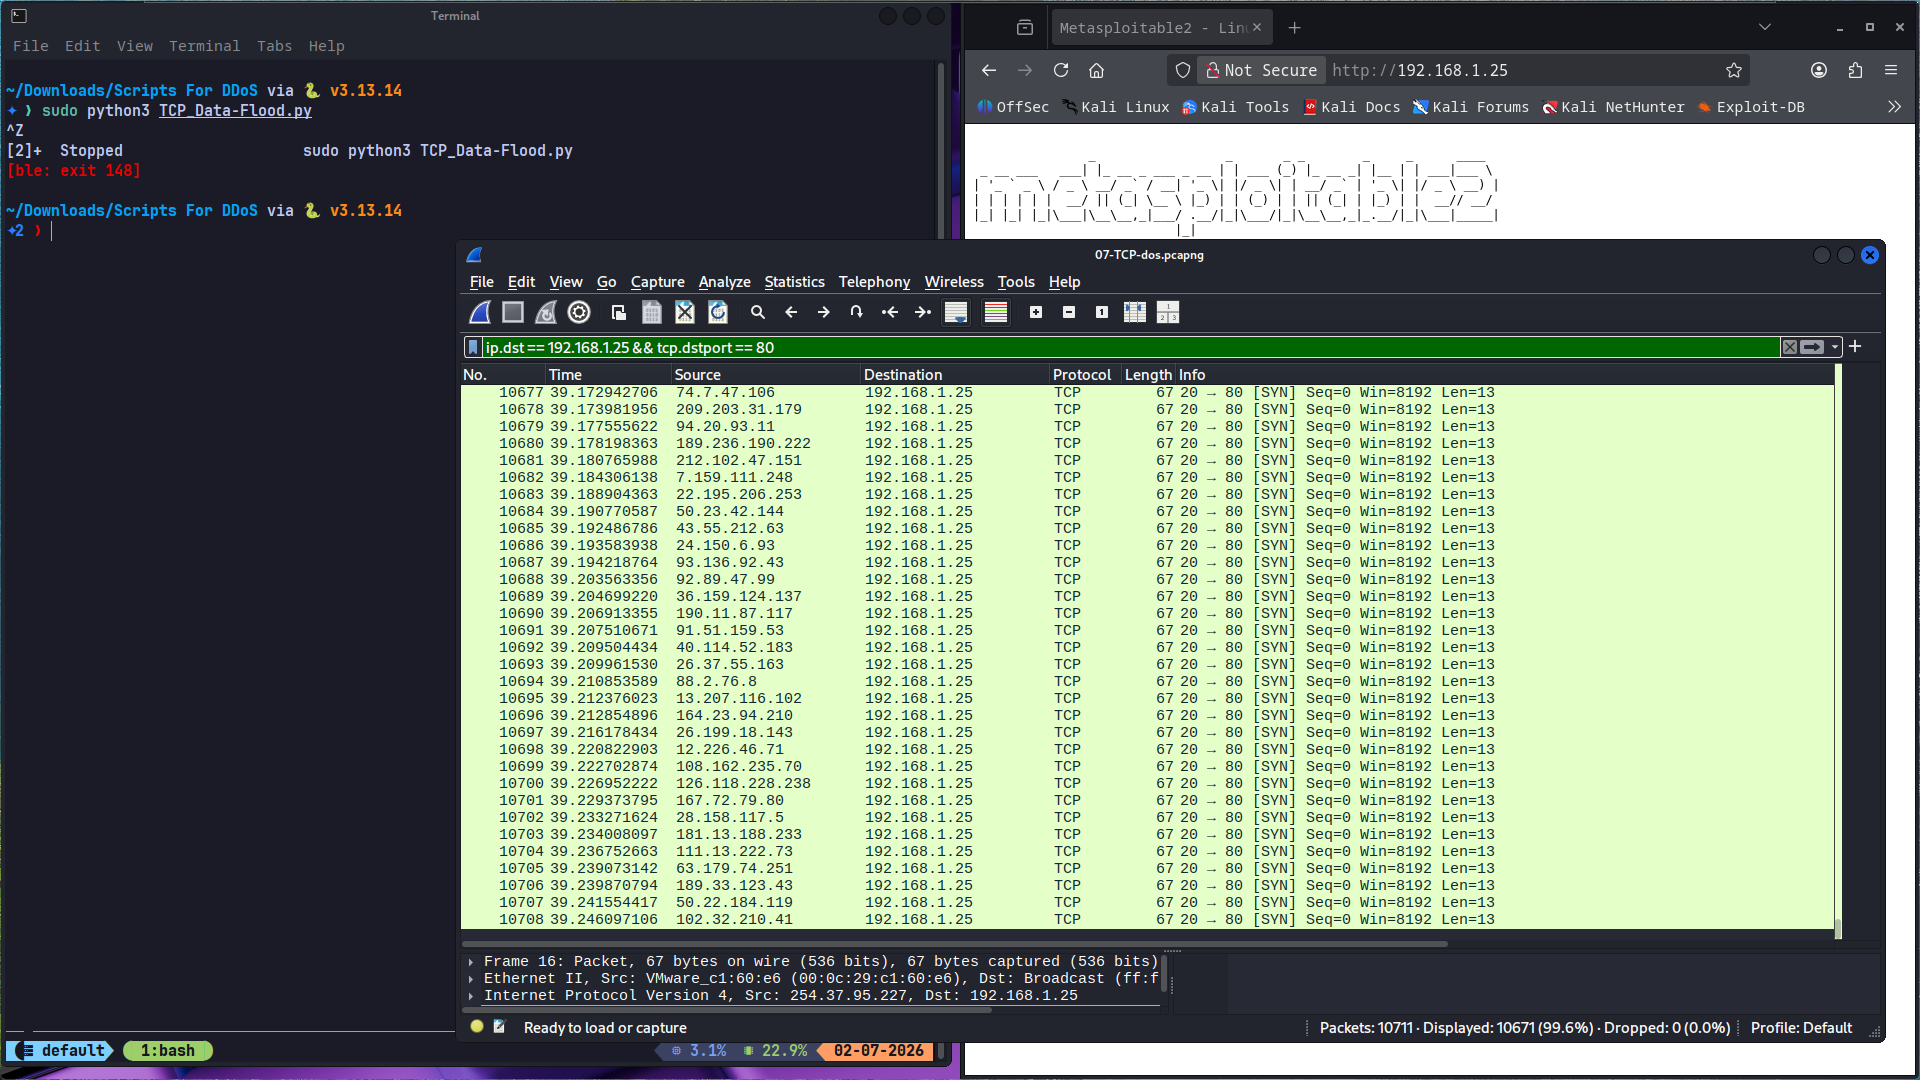Start capturing packets with shark fin icon
This screenshot has height=1080, width=1920.
[x=480, y=313]
